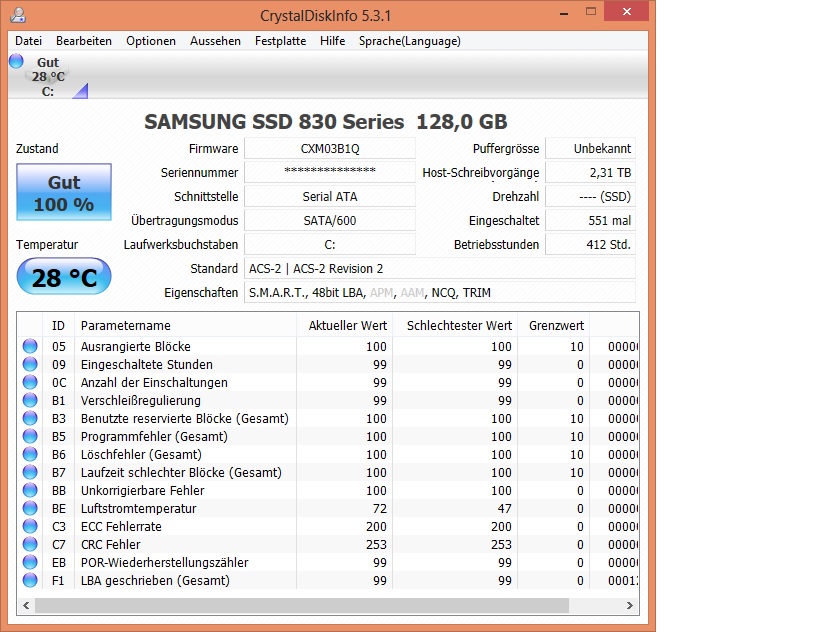Click status orb of Ausrangierte Blöcke row
This screenshot has width=819, height=632.
coord(30,346)
